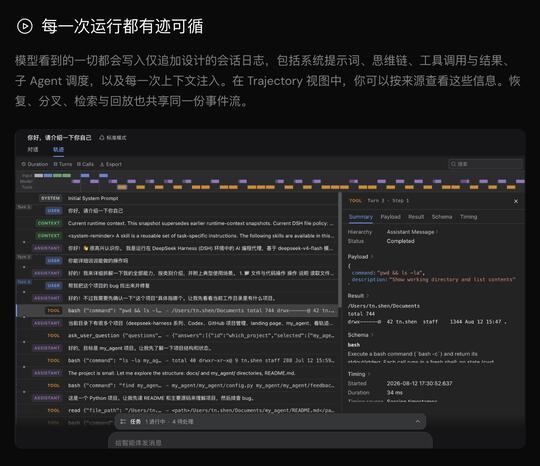Click the event list vertical scrollbar
The width and height of the screenshot is (540, 466).
coord(340,251)
